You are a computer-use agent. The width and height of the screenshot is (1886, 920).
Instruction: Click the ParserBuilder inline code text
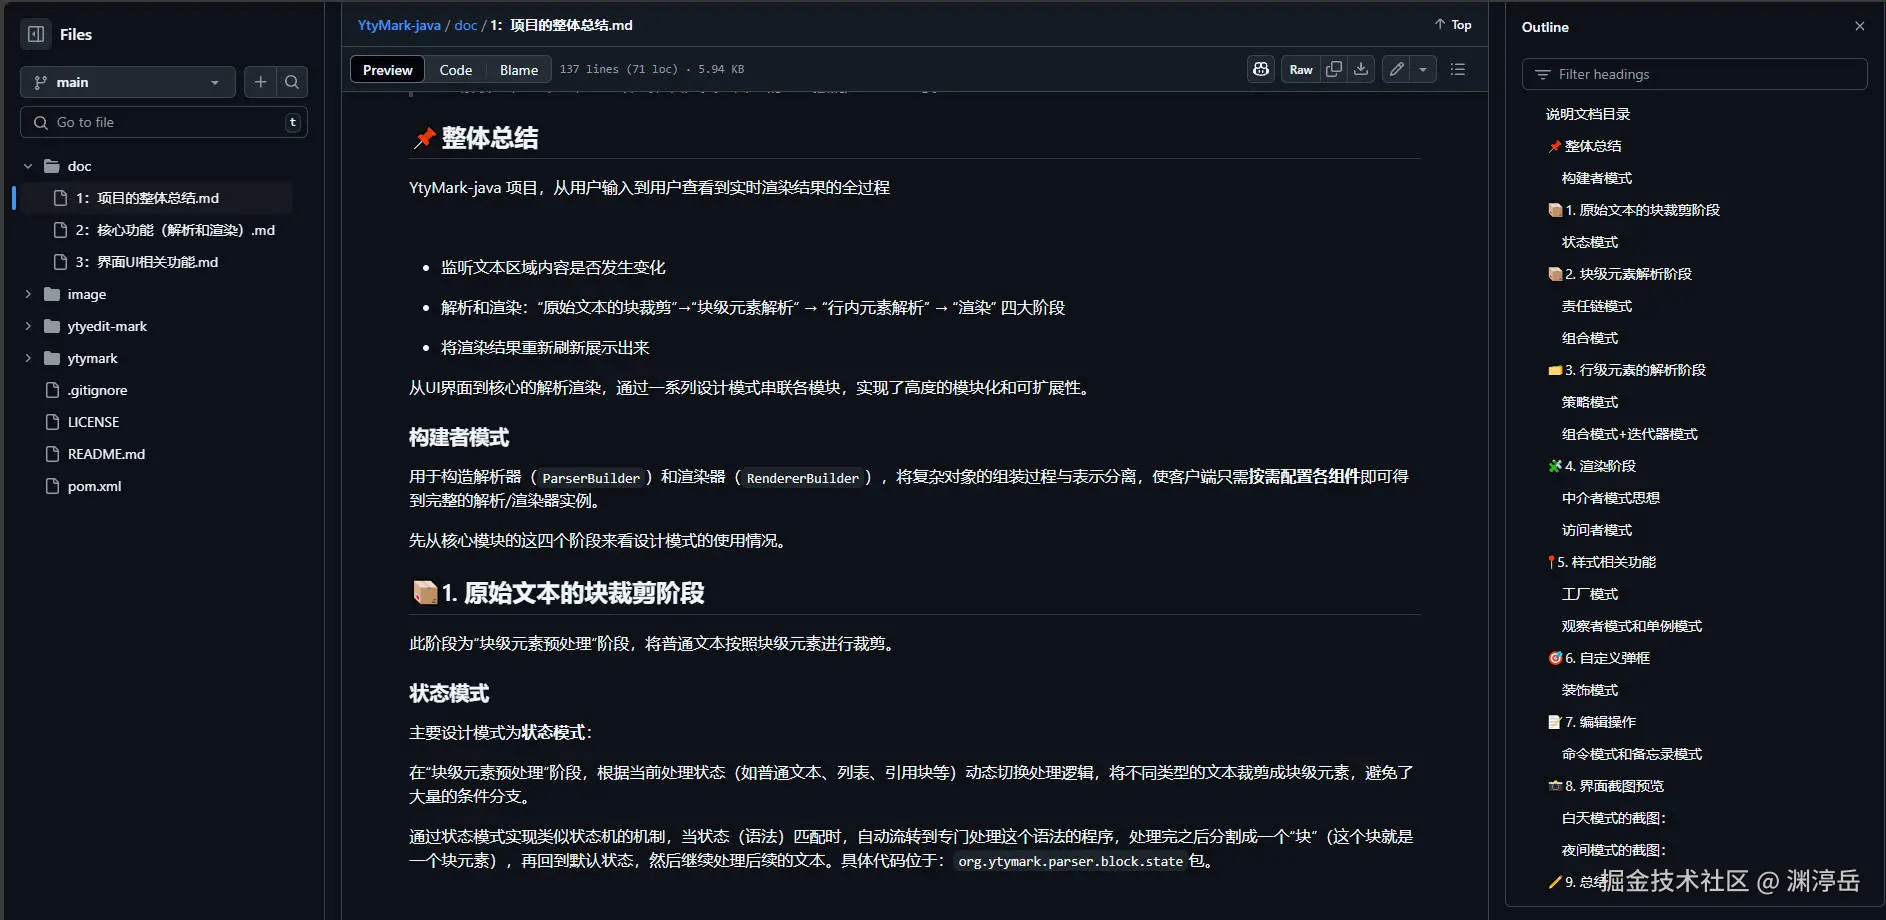[x=591, y=478]
